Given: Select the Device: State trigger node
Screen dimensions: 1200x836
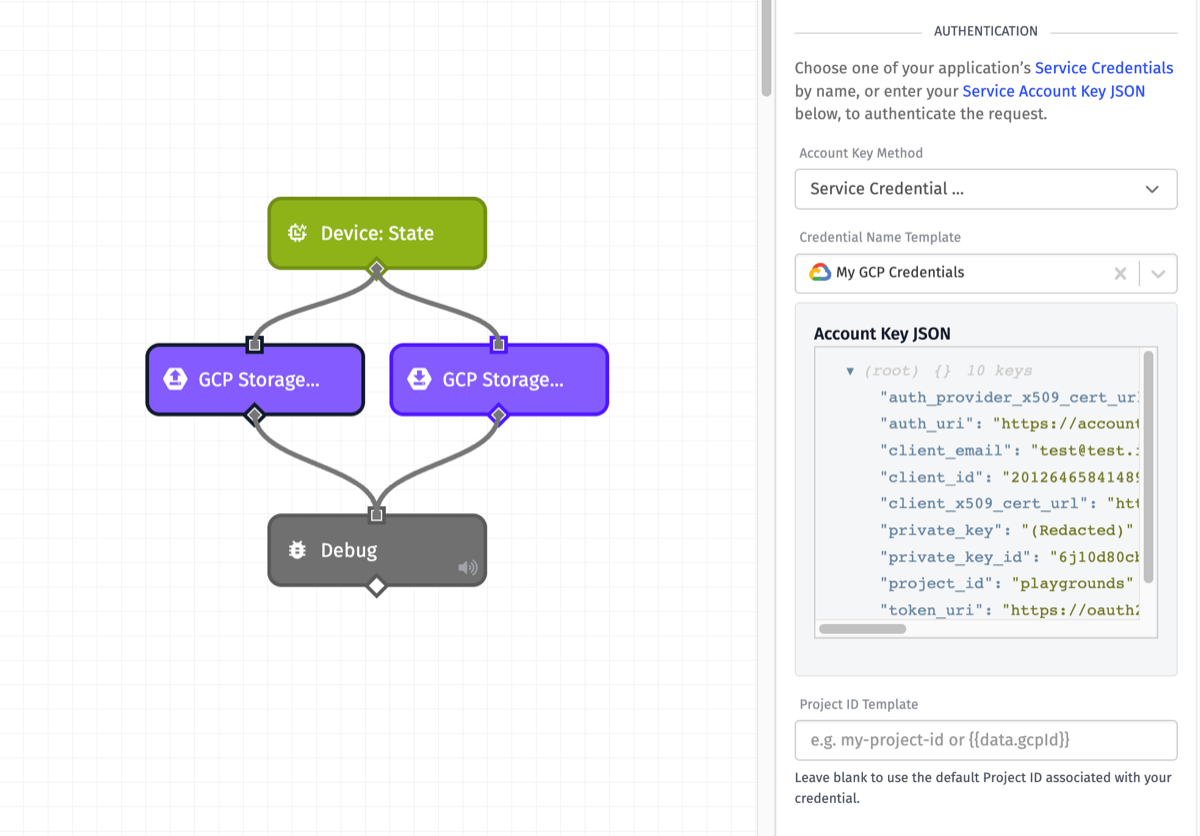Looking at the screenshot, I should tap(377, 233).
